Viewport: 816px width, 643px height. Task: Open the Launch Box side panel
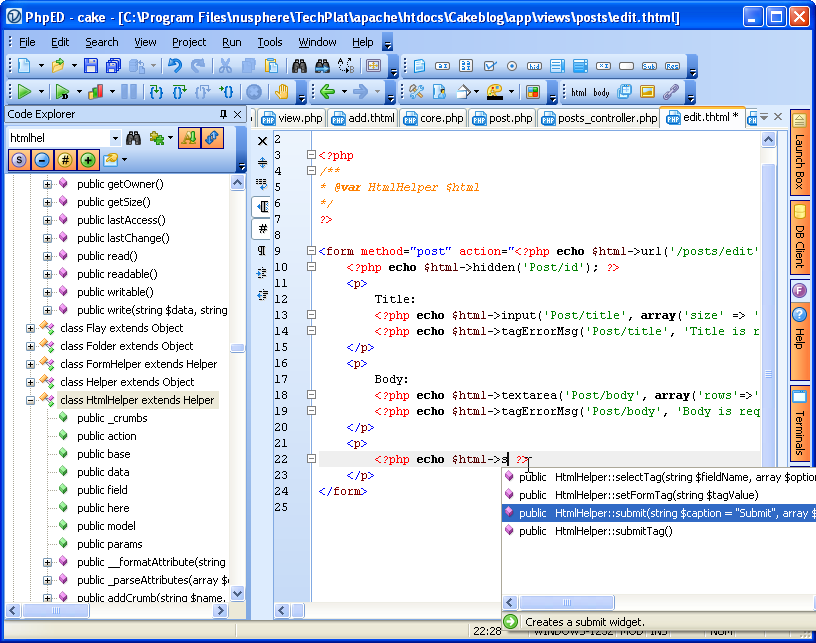[799, 152]
